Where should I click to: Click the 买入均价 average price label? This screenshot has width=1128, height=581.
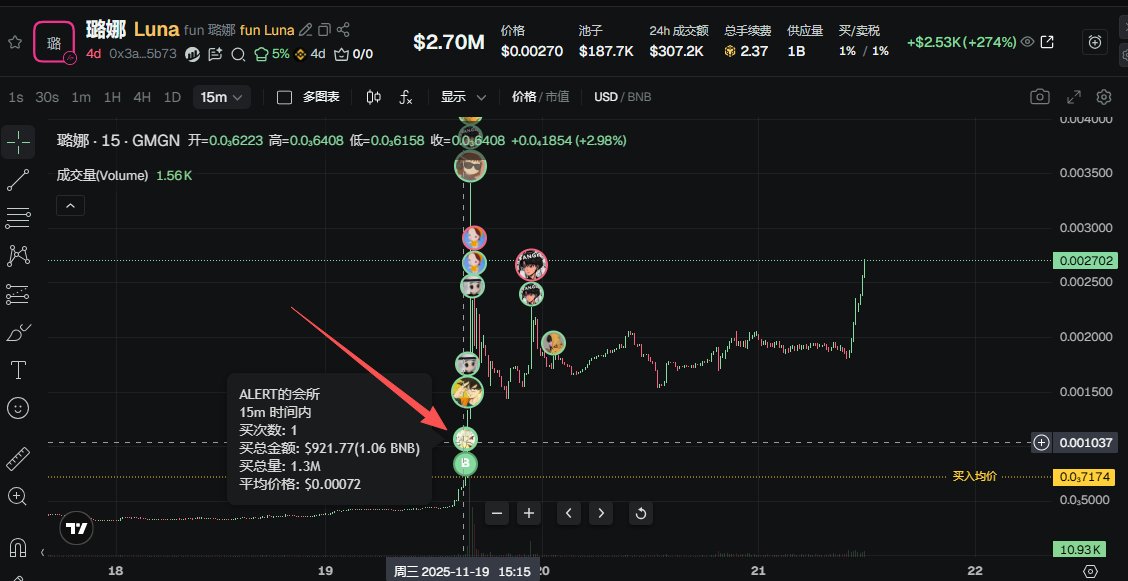click(975, 476)
